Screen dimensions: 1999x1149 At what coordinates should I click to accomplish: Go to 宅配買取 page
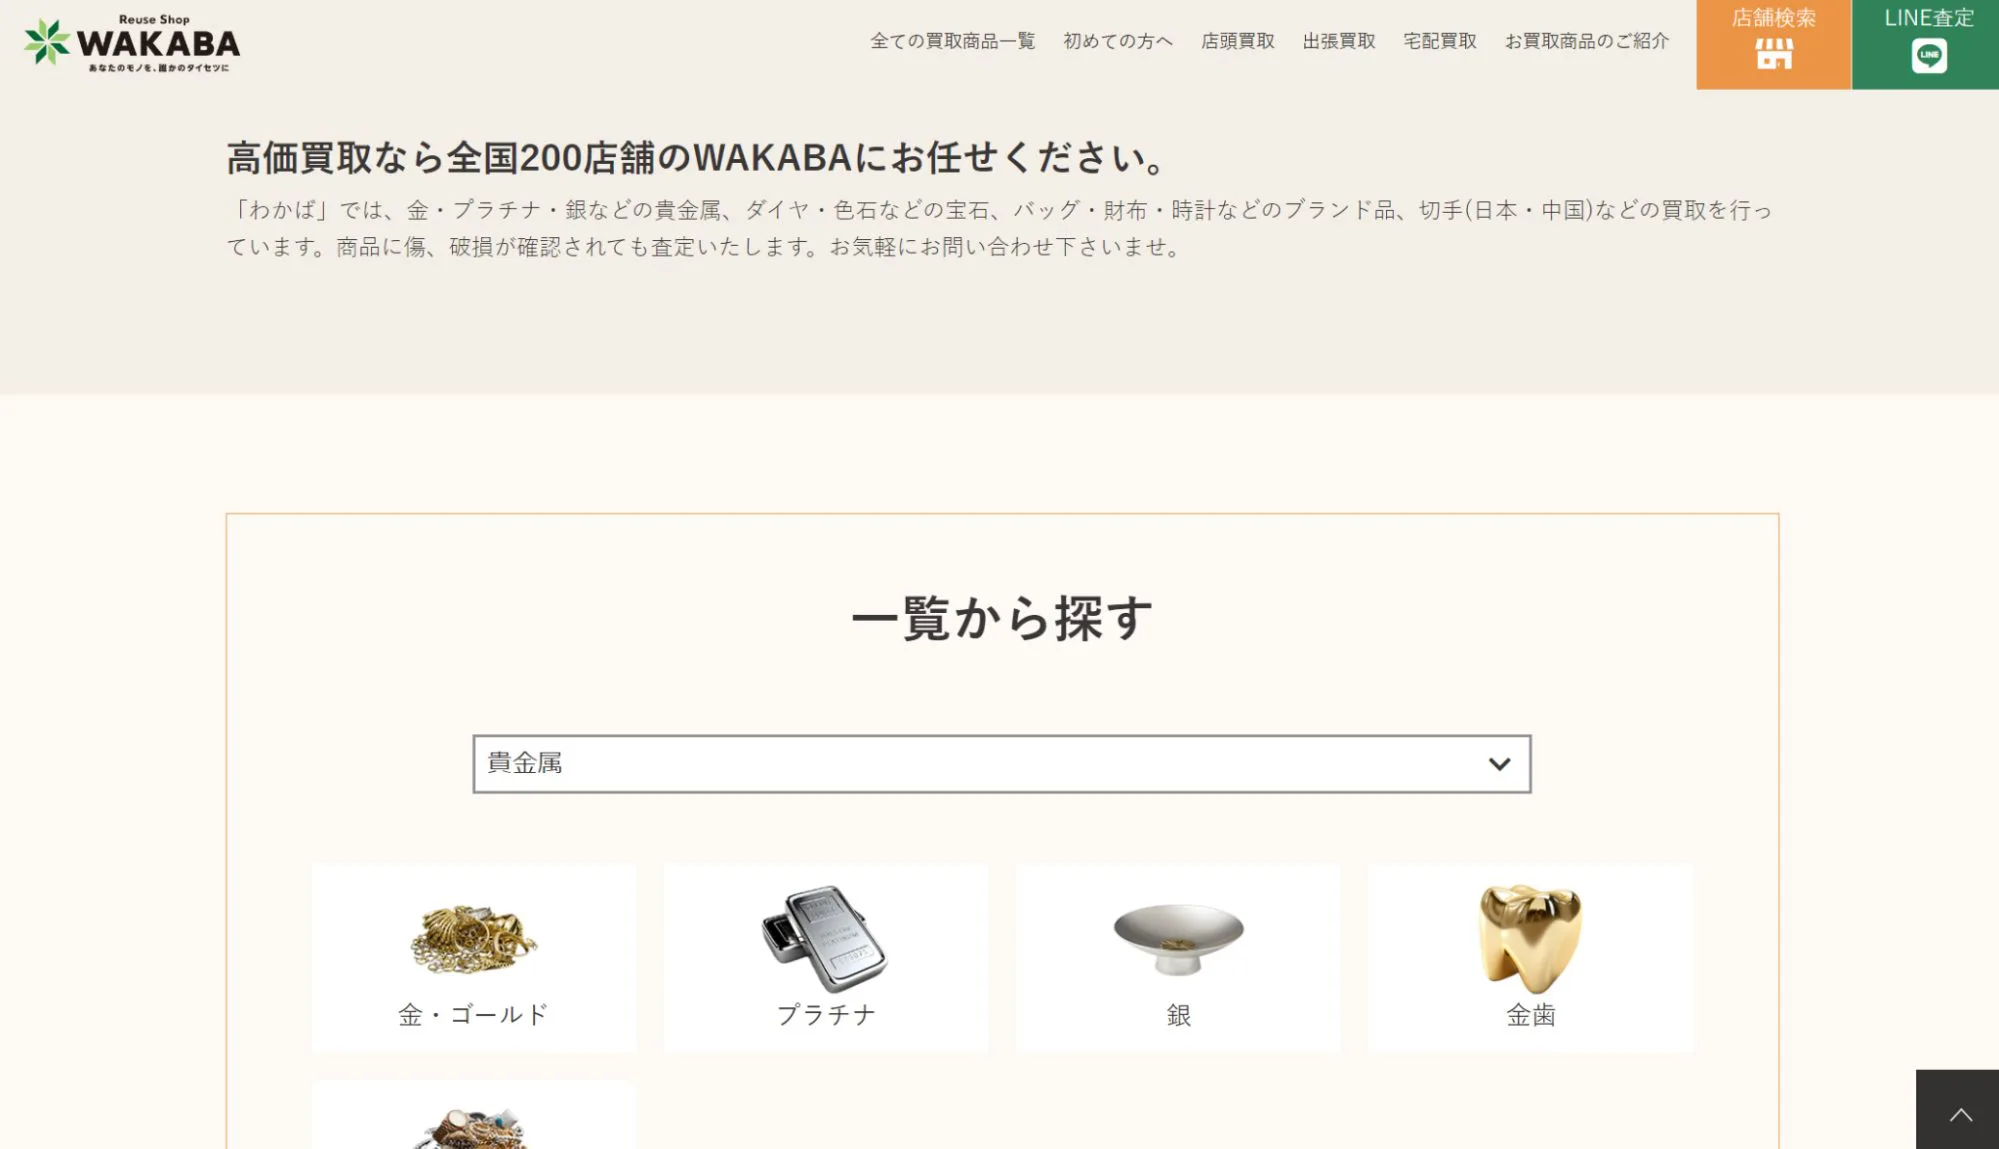[1440, 41]
